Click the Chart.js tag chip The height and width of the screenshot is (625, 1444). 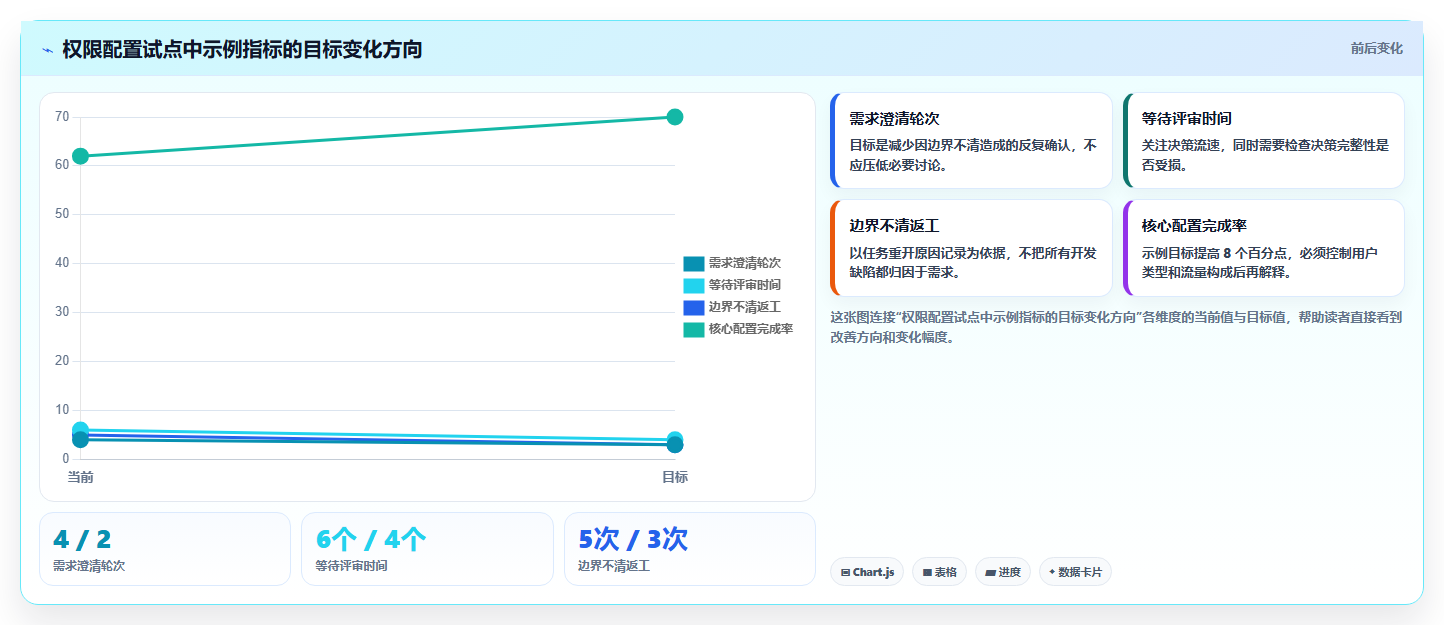(x=867, y=572)
